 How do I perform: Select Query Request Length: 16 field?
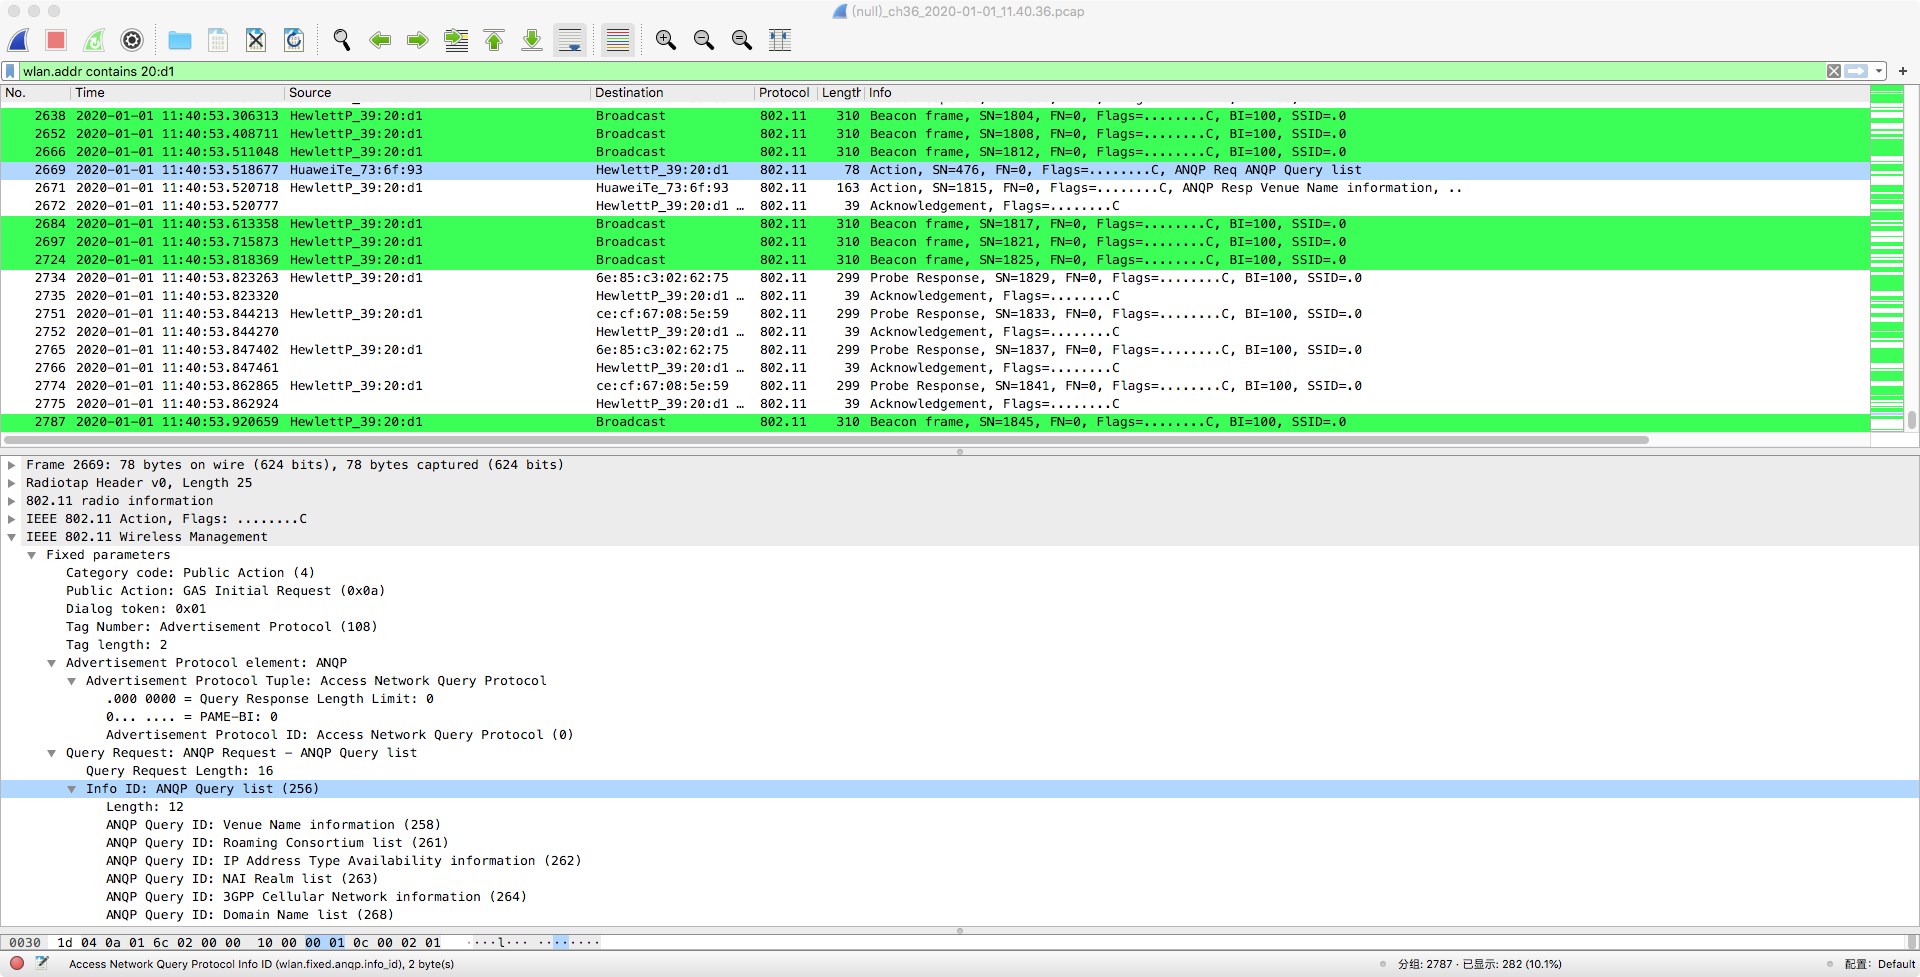(x=179, y=771)
